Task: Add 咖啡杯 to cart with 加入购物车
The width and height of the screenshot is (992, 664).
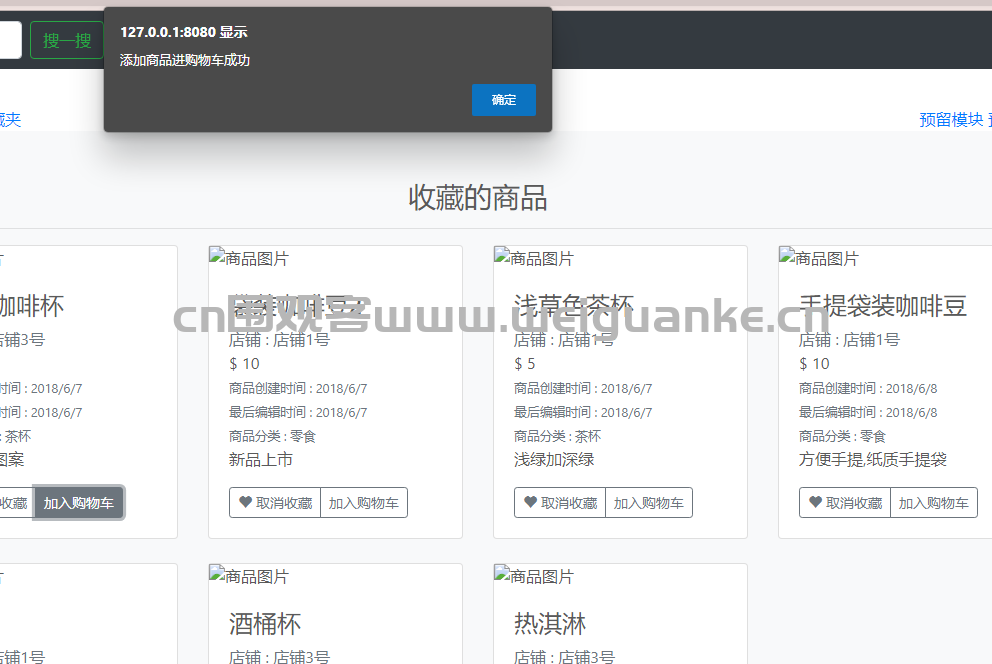Action: click(x=78, y=503)
